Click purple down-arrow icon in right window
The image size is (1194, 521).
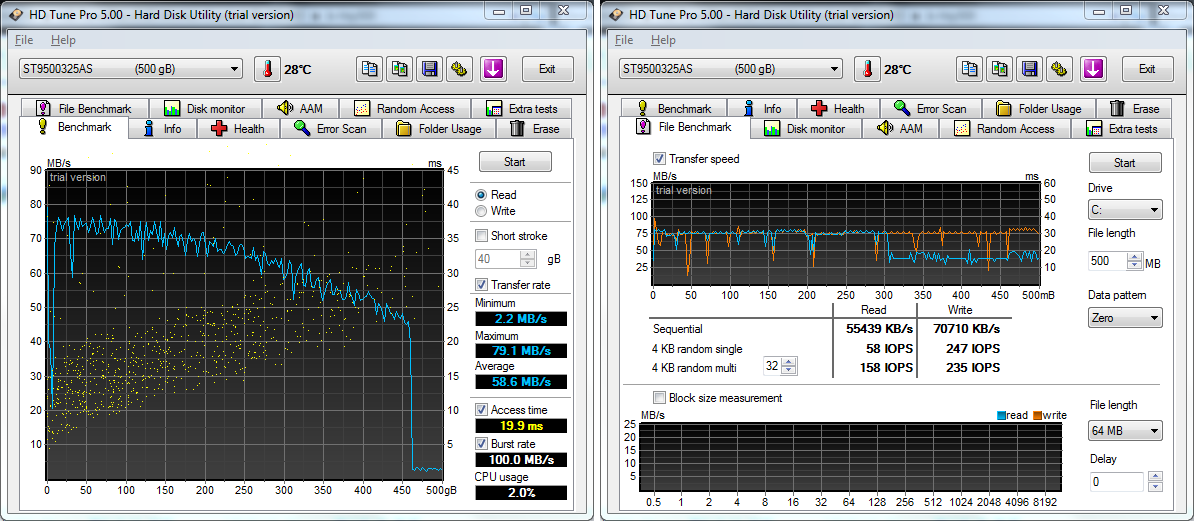[1093, 69]
